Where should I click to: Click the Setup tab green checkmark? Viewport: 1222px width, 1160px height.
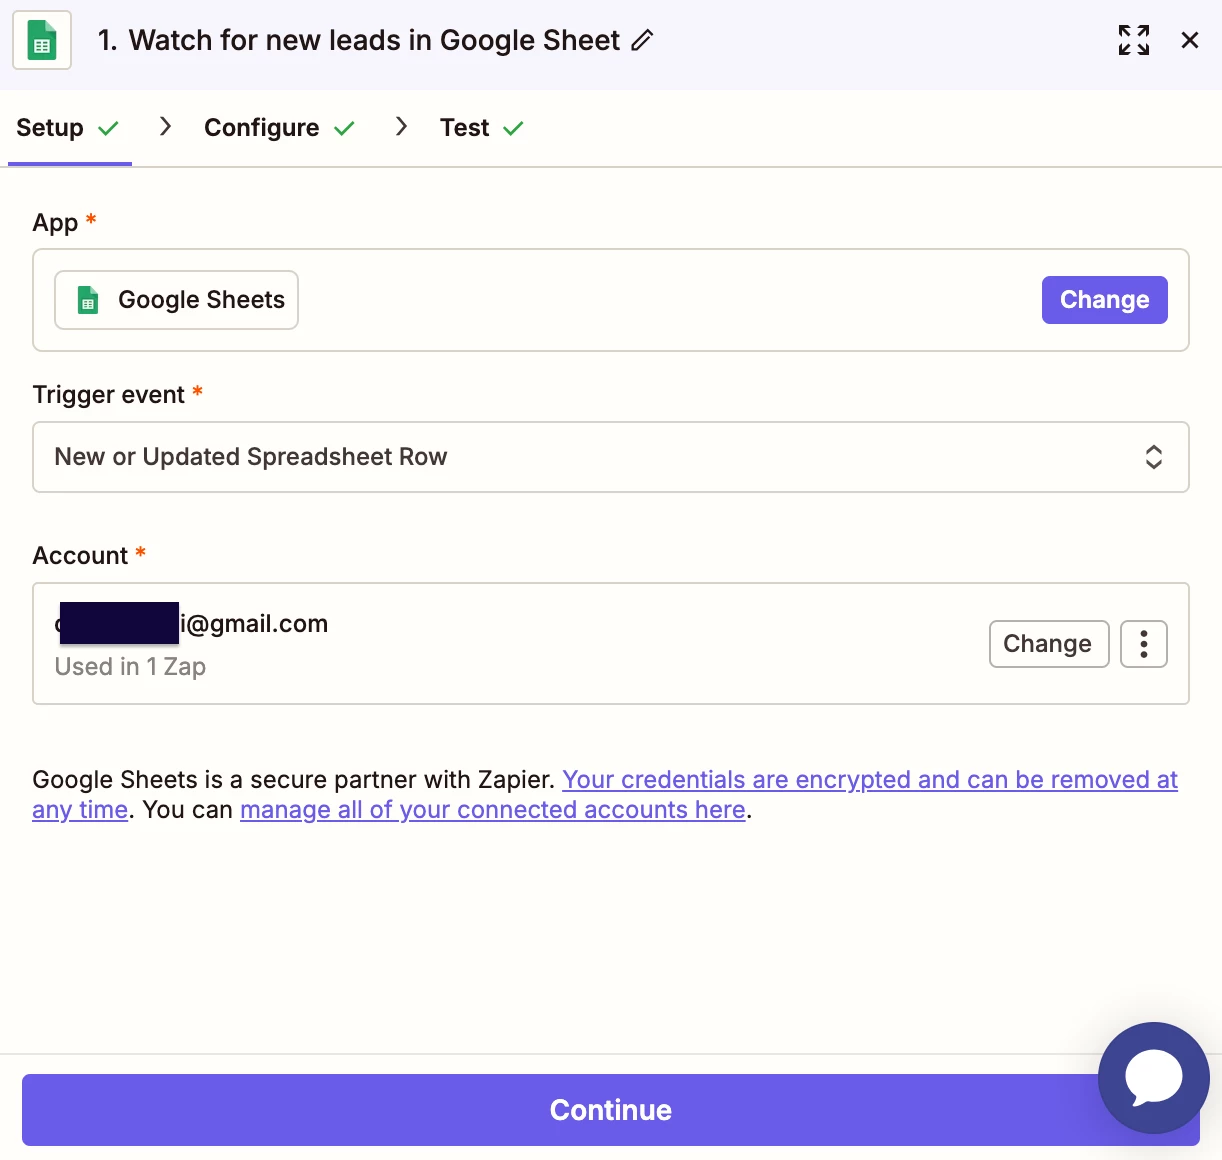109,128
